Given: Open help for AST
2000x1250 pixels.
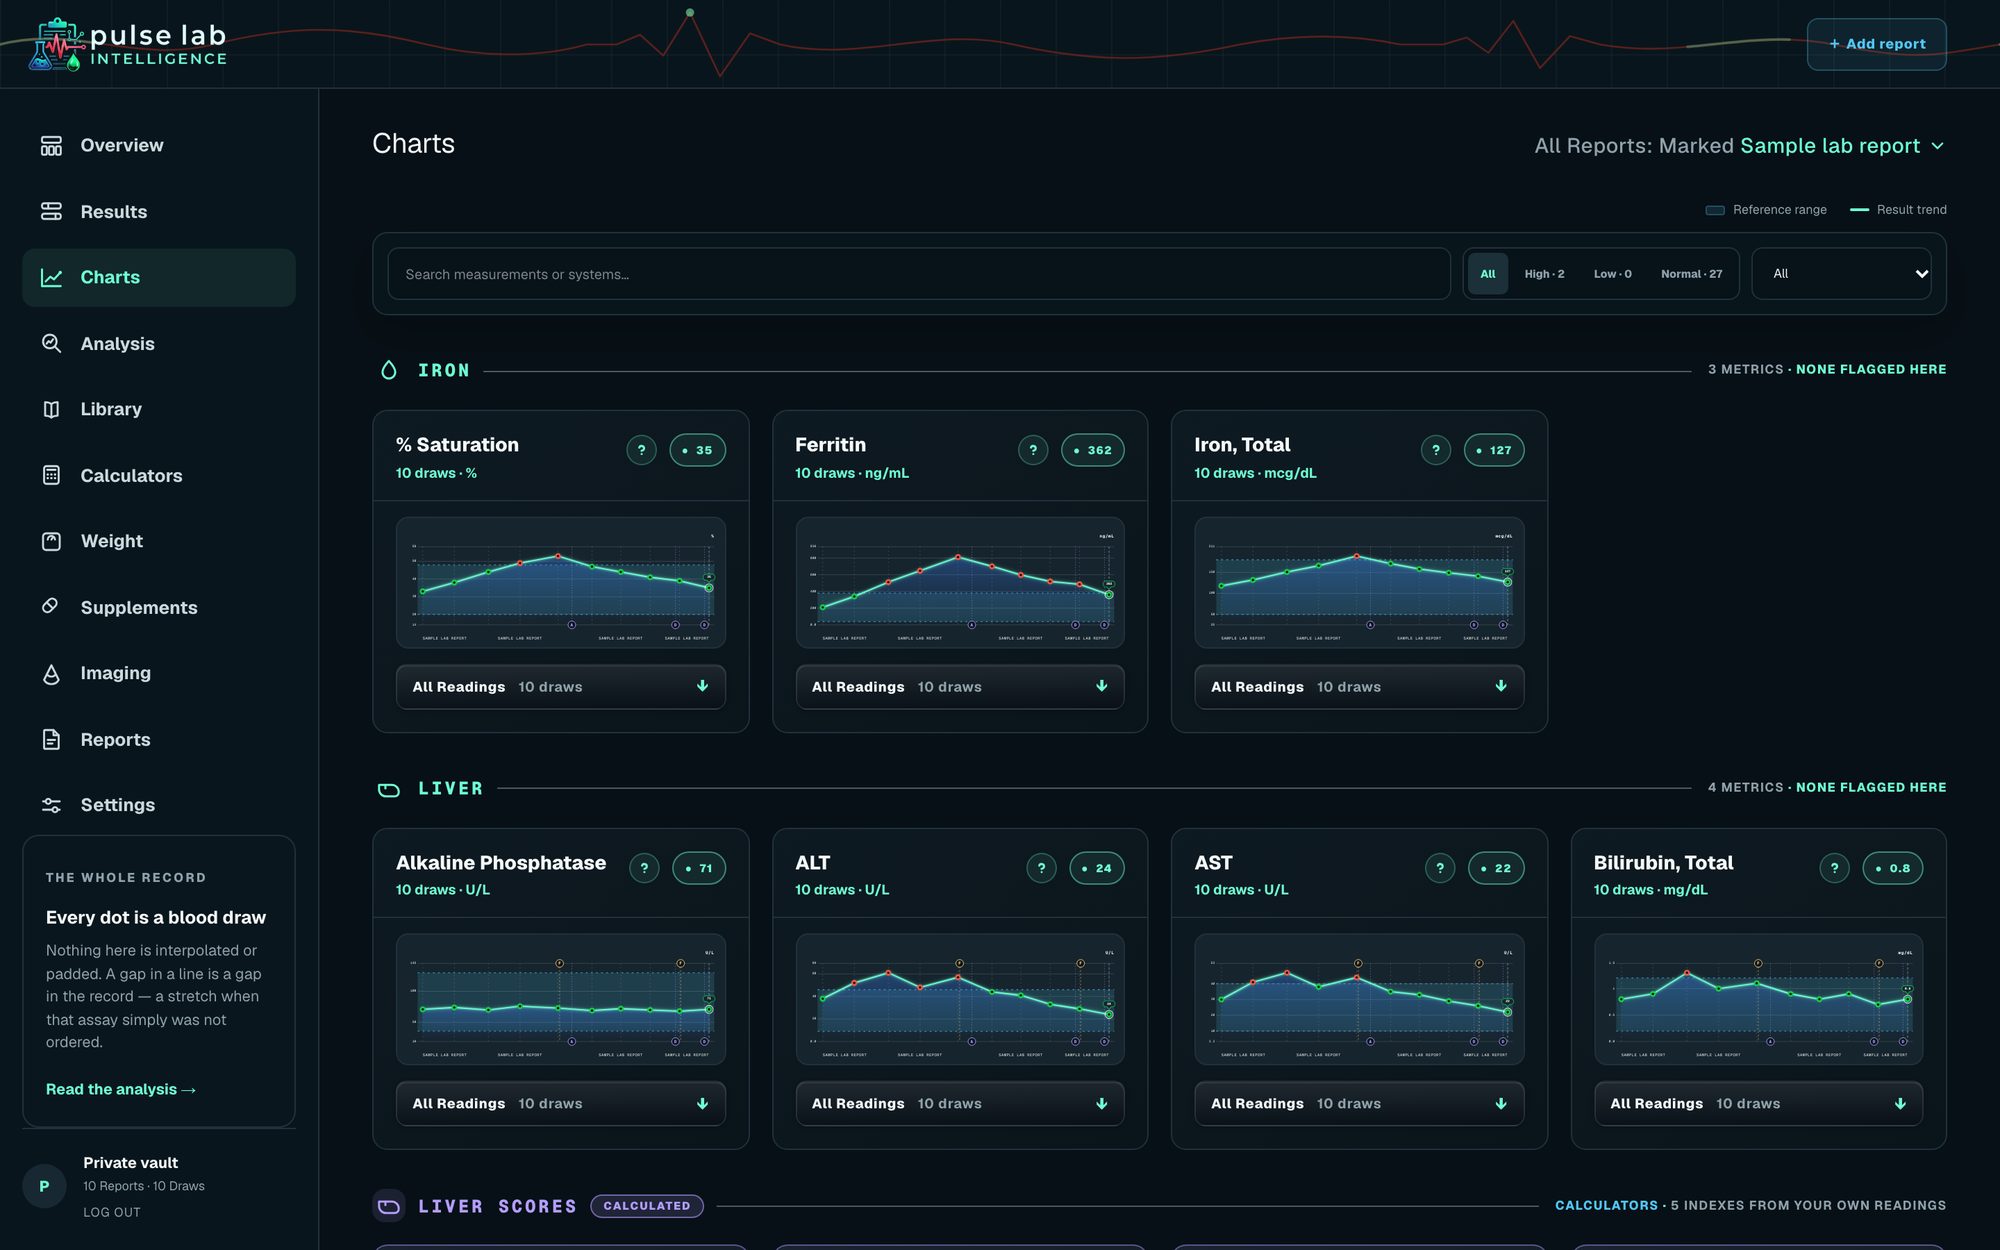Looking at the screenshot, I should click(x=1440, y=868).
